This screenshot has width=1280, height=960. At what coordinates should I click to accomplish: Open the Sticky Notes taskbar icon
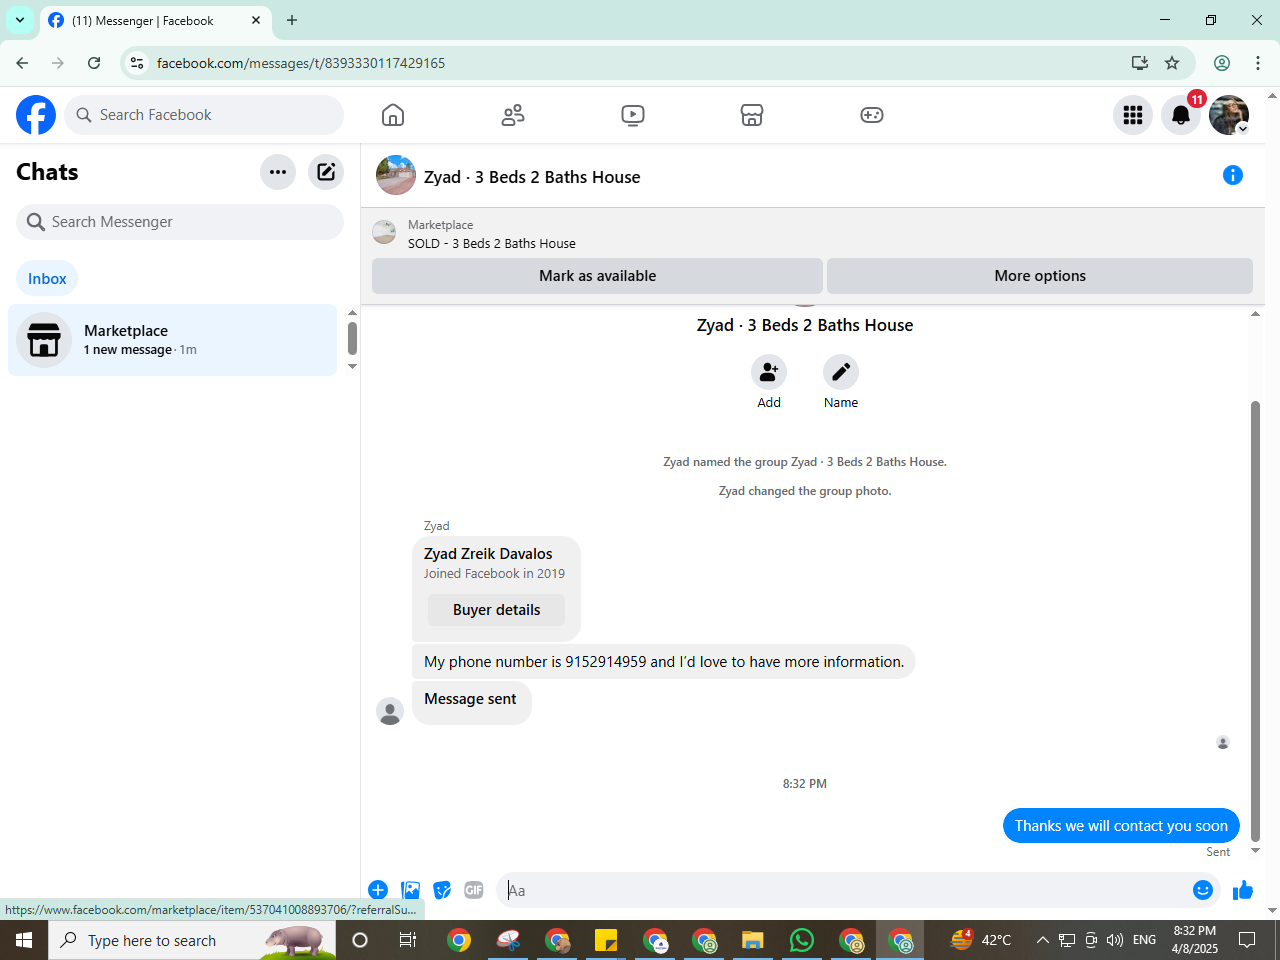[x=606, y=940]
